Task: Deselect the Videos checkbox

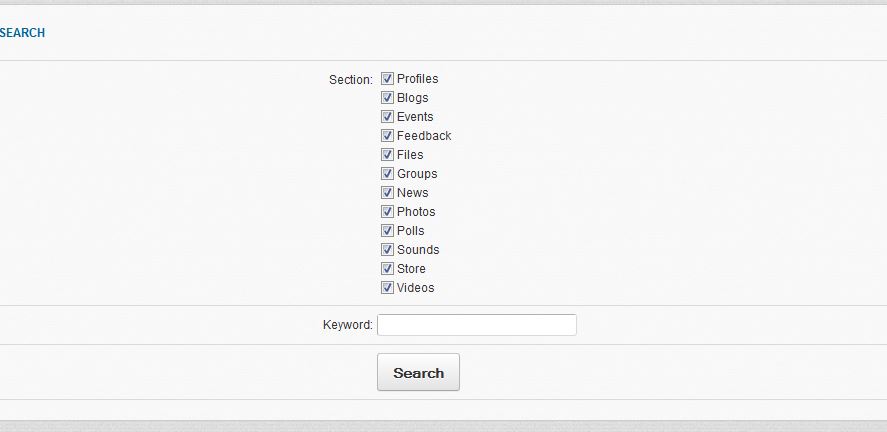Action: click(387, 288)
